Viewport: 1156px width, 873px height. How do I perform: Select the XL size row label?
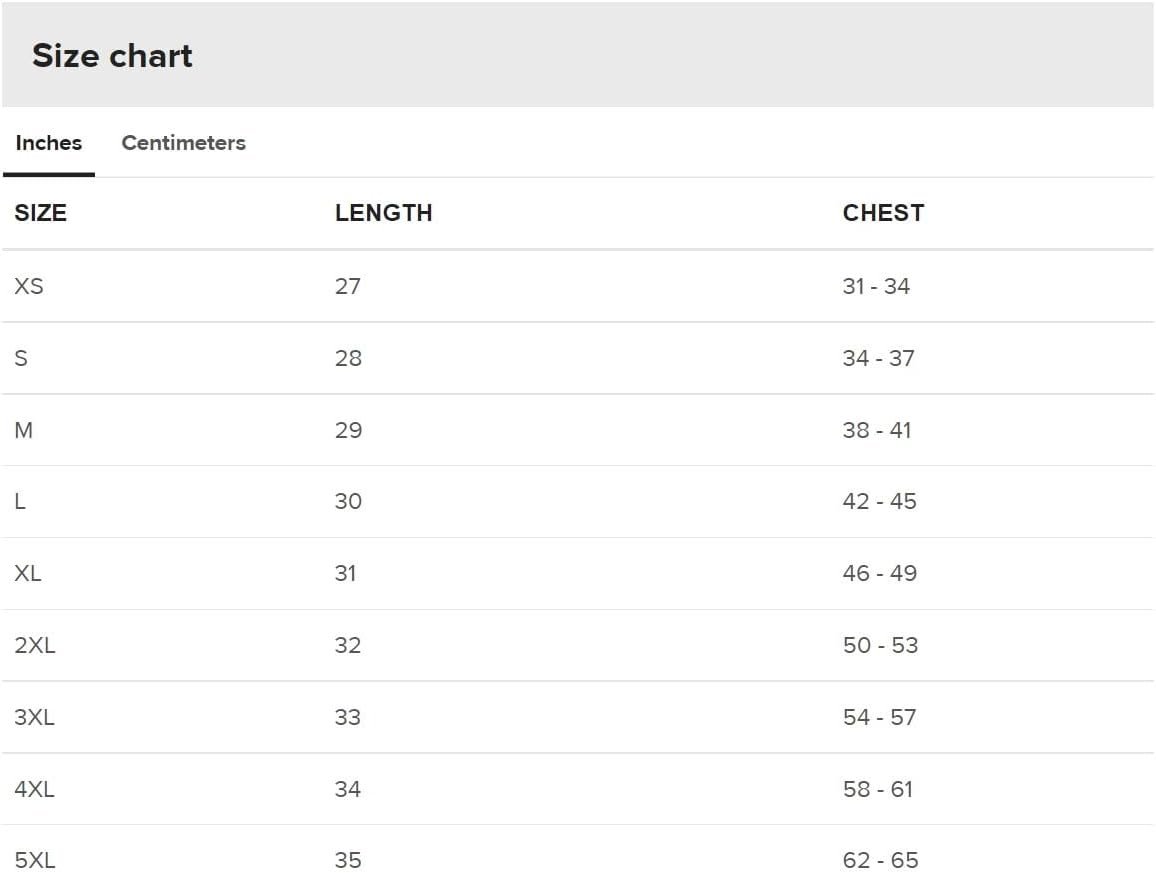27,573
